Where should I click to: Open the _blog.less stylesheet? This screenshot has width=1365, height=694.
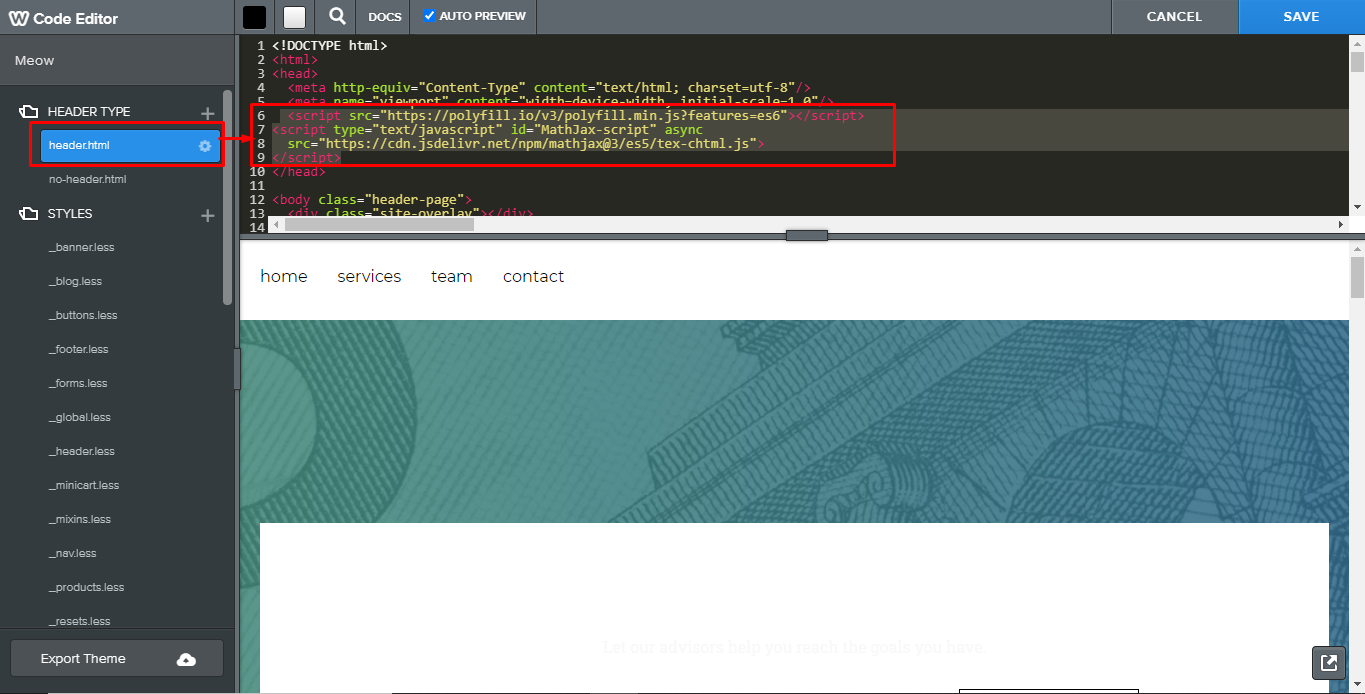[75, 282]
